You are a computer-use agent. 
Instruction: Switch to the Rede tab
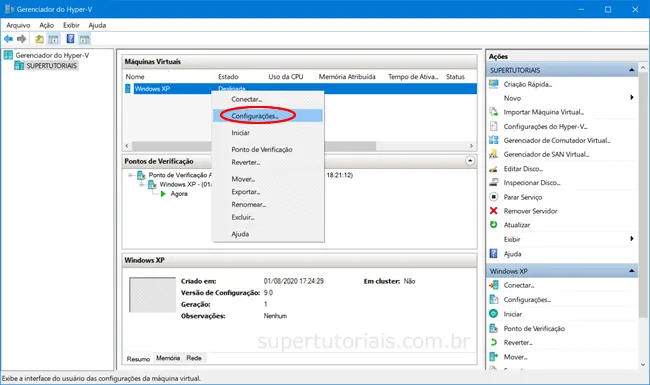pos(194,358)
